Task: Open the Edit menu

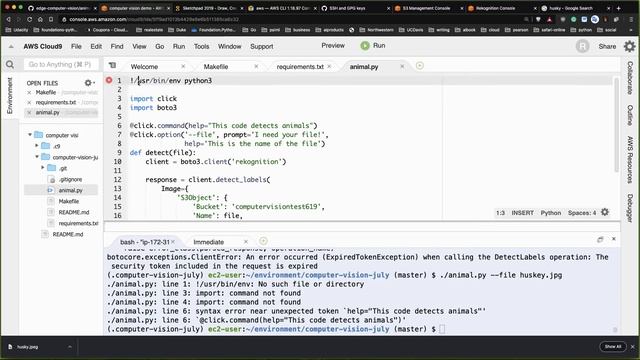Action: pyautogui.click(x=96, y=47)
